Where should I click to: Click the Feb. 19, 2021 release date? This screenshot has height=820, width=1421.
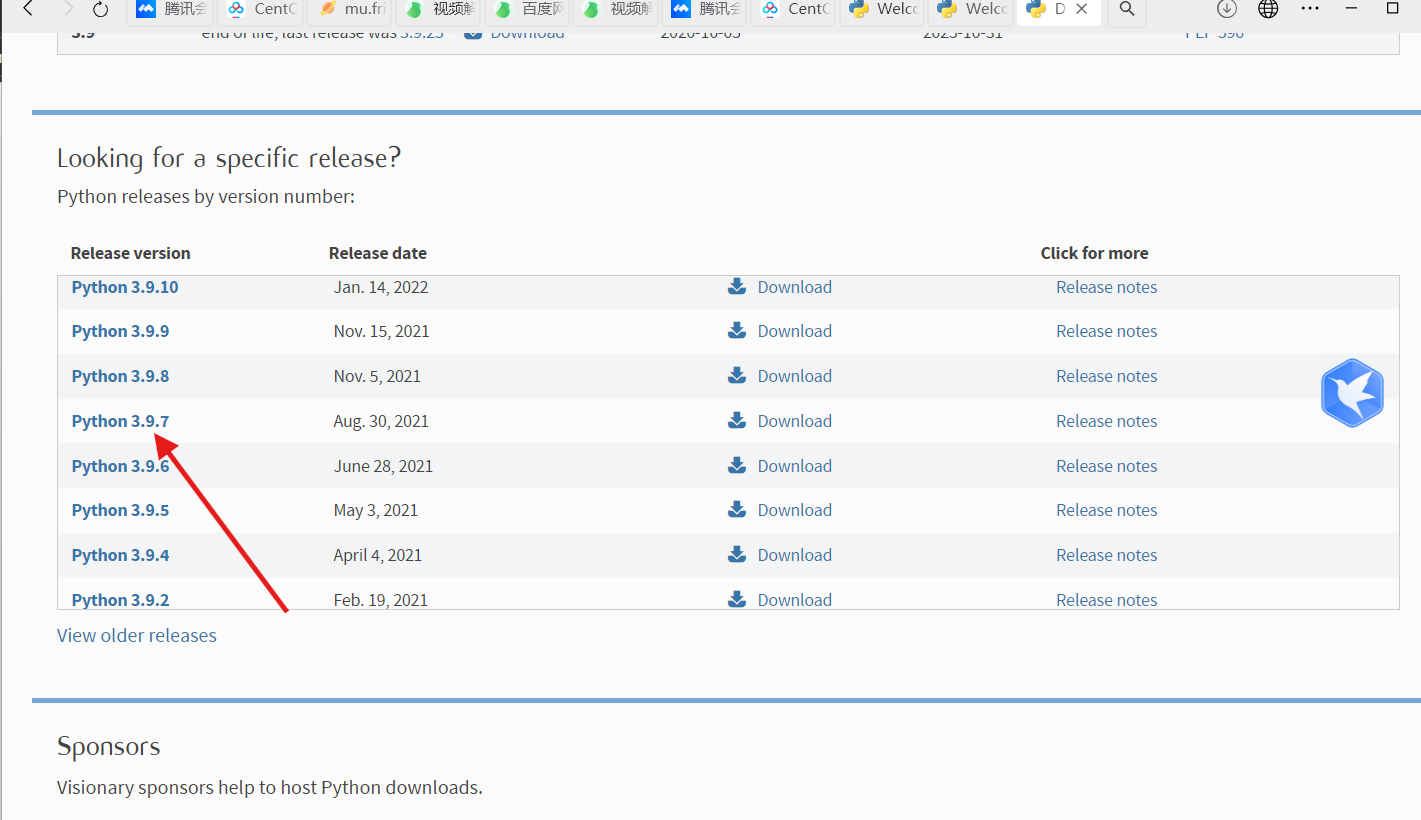[x=381, y=600]
